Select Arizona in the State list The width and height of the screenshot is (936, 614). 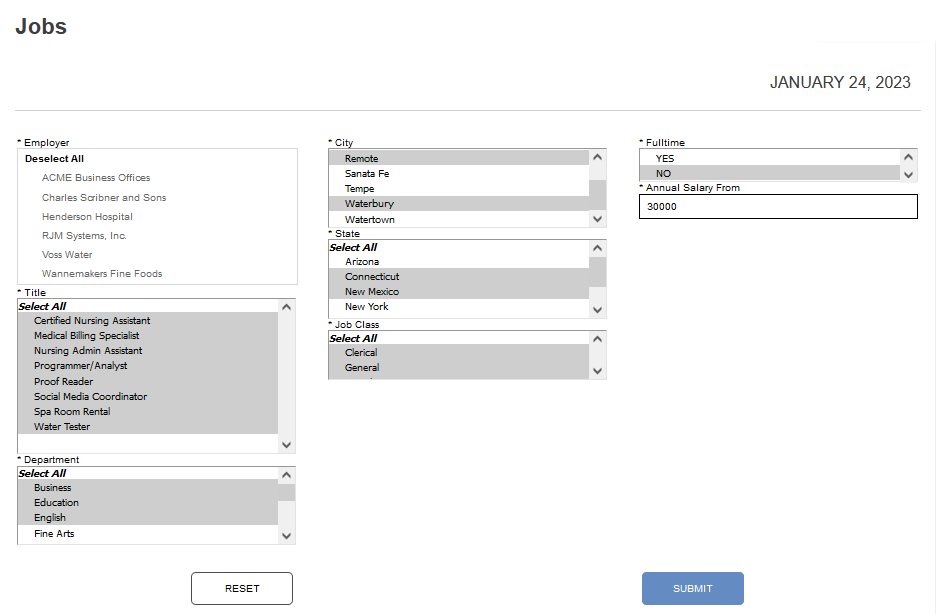(x=362, y=262)
